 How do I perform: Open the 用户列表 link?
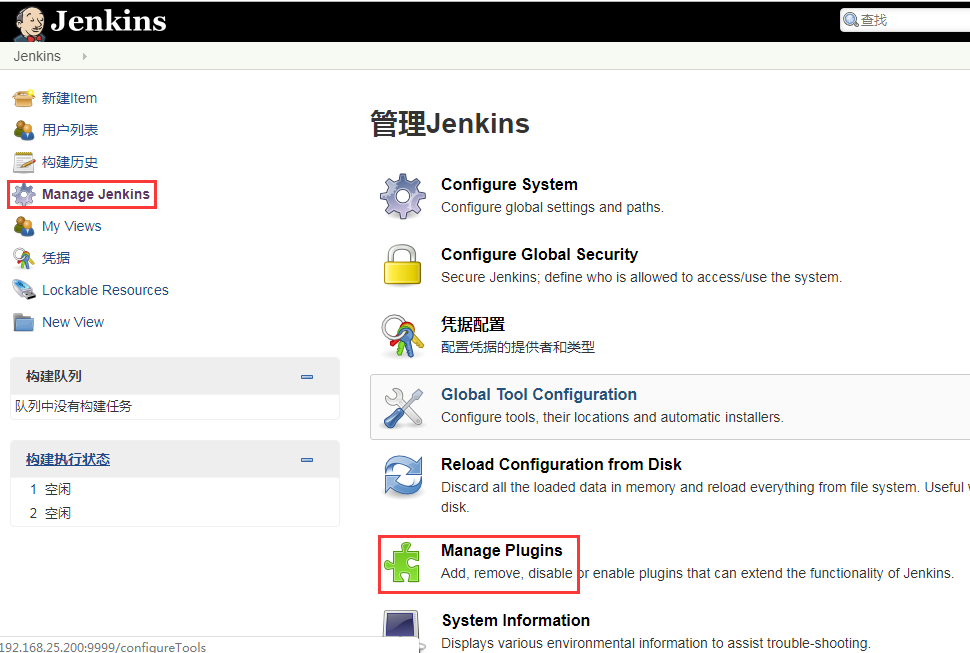pos(70,130)
